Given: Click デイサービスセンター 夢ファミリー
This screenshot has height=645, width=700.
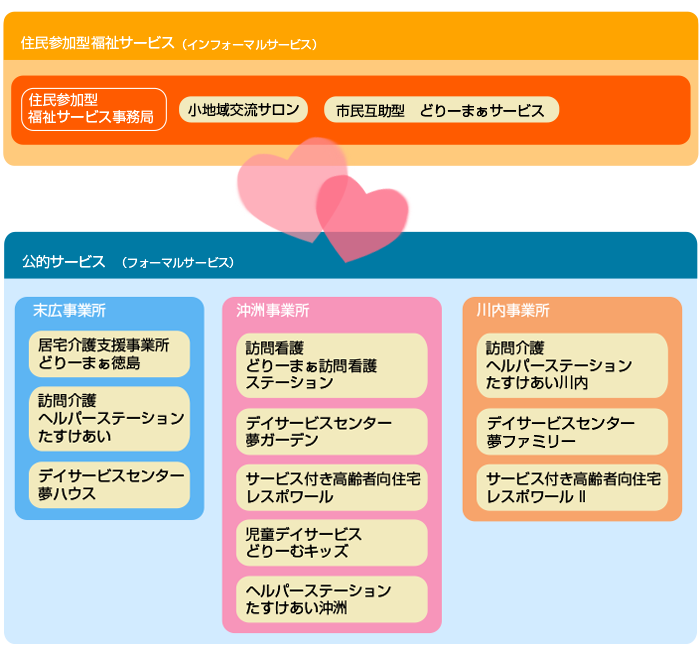Looking at the screenshot, I should (x=571, y=432).
